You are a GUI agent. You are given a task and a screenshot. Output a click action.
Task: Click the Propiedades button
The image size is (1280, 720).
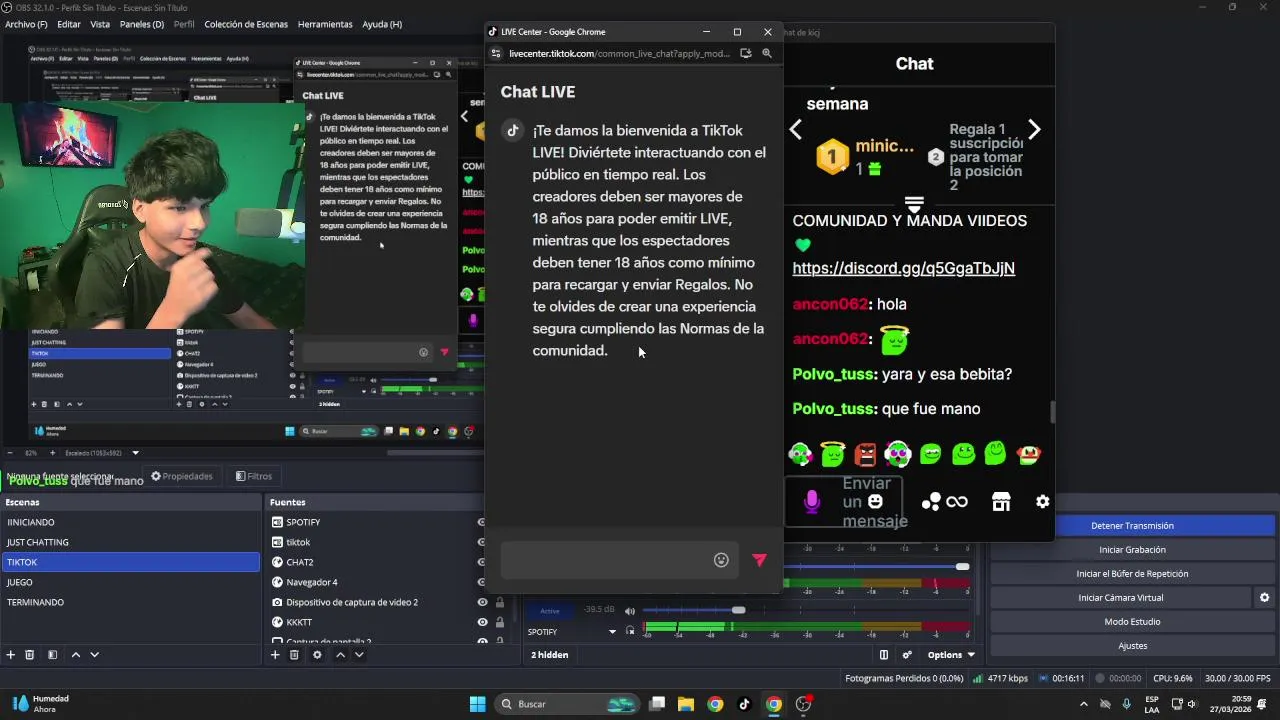[x=181, y=476]
